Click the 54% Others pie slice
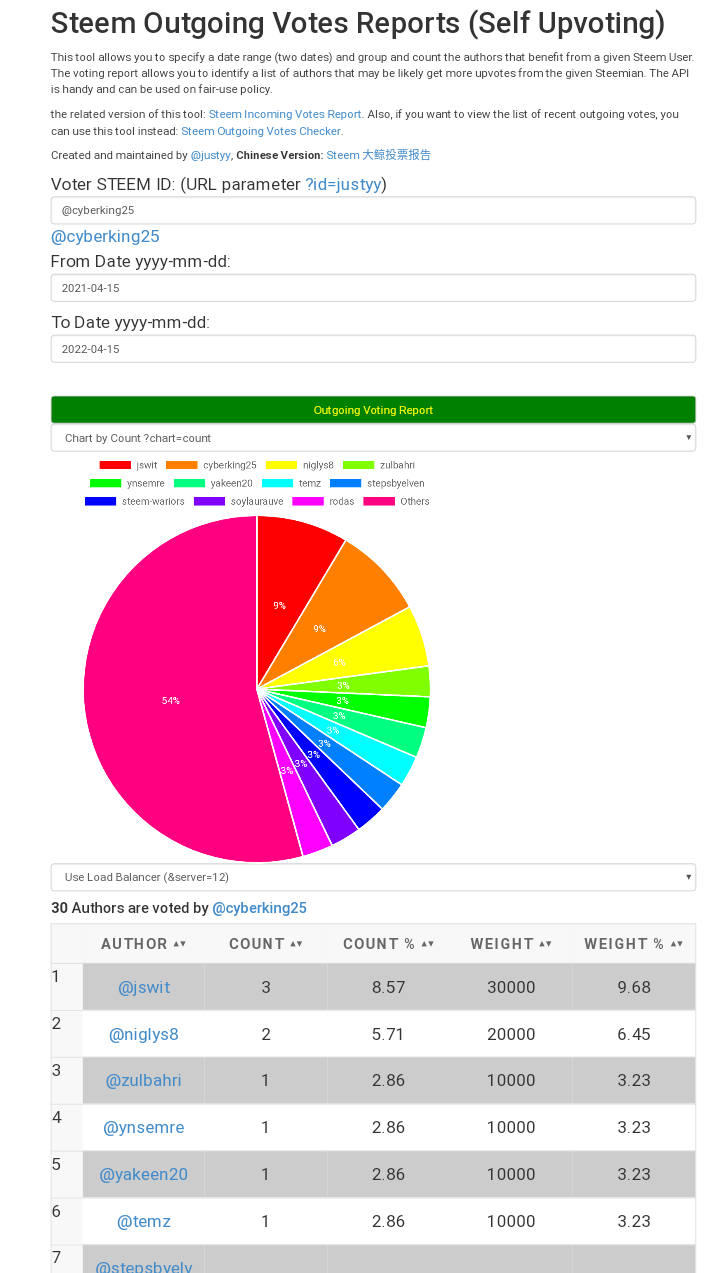The image size is (720, 1273). tap(170, 700)
